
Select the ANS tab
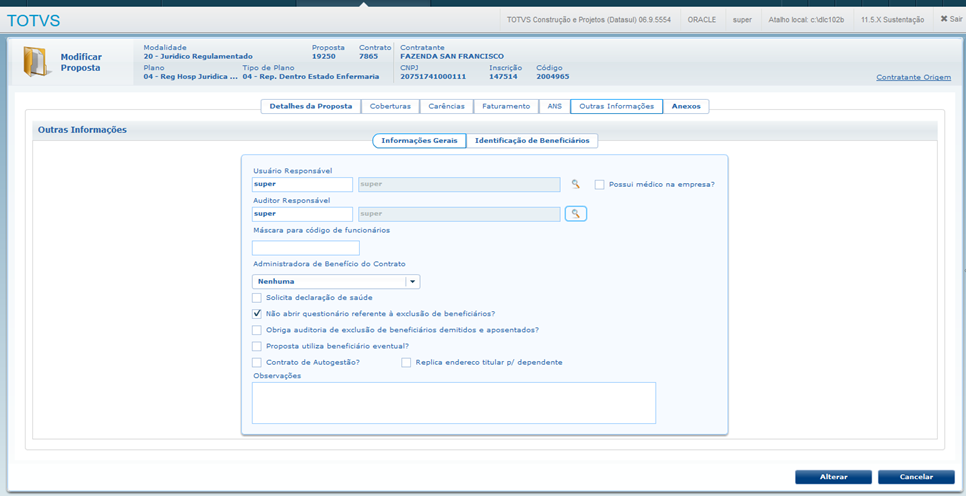pyautogui.click(x=554, y=107)
